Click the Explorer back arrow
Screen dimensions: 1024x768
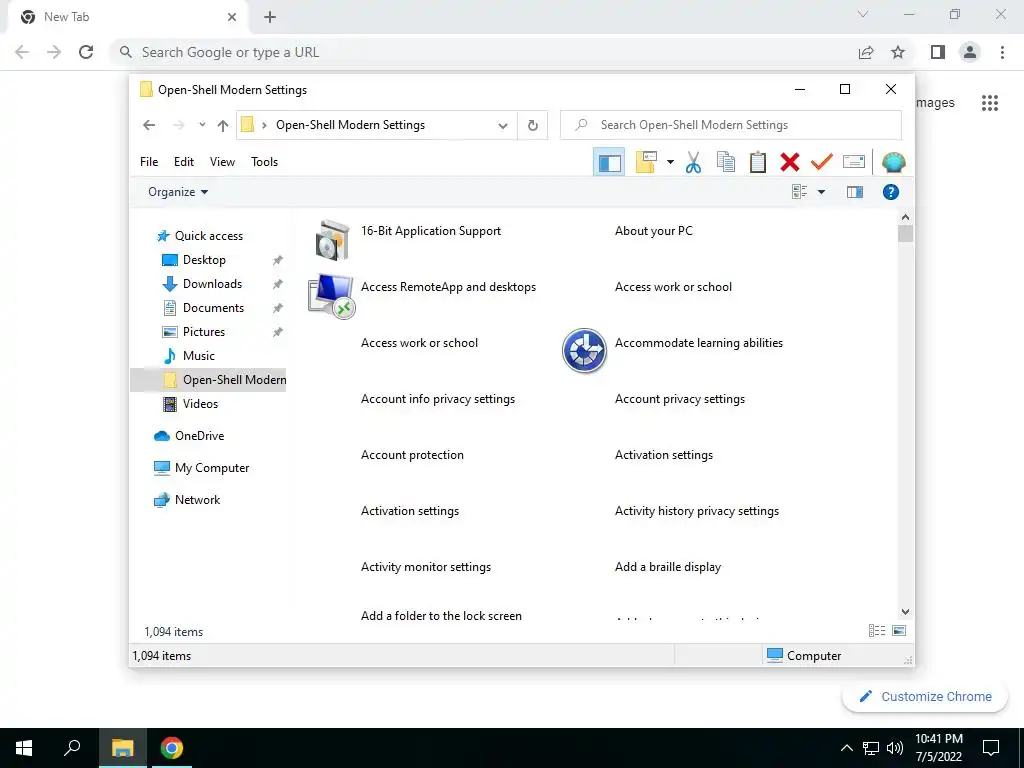click(149, 125)
